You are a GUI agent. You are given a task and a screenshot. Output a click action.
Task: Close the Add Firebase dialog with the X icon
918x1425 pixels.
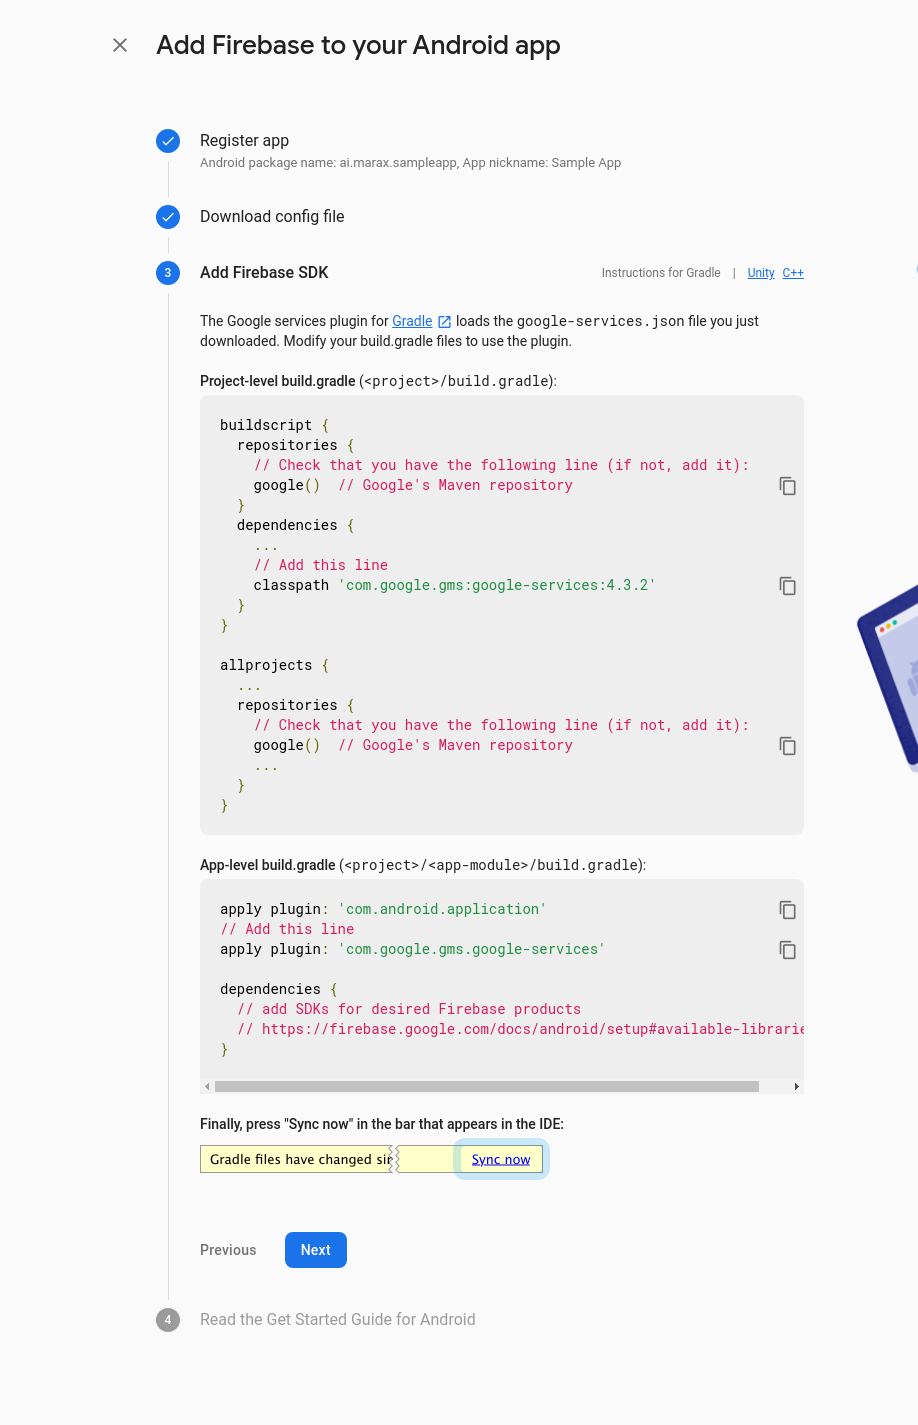point(120,45)
